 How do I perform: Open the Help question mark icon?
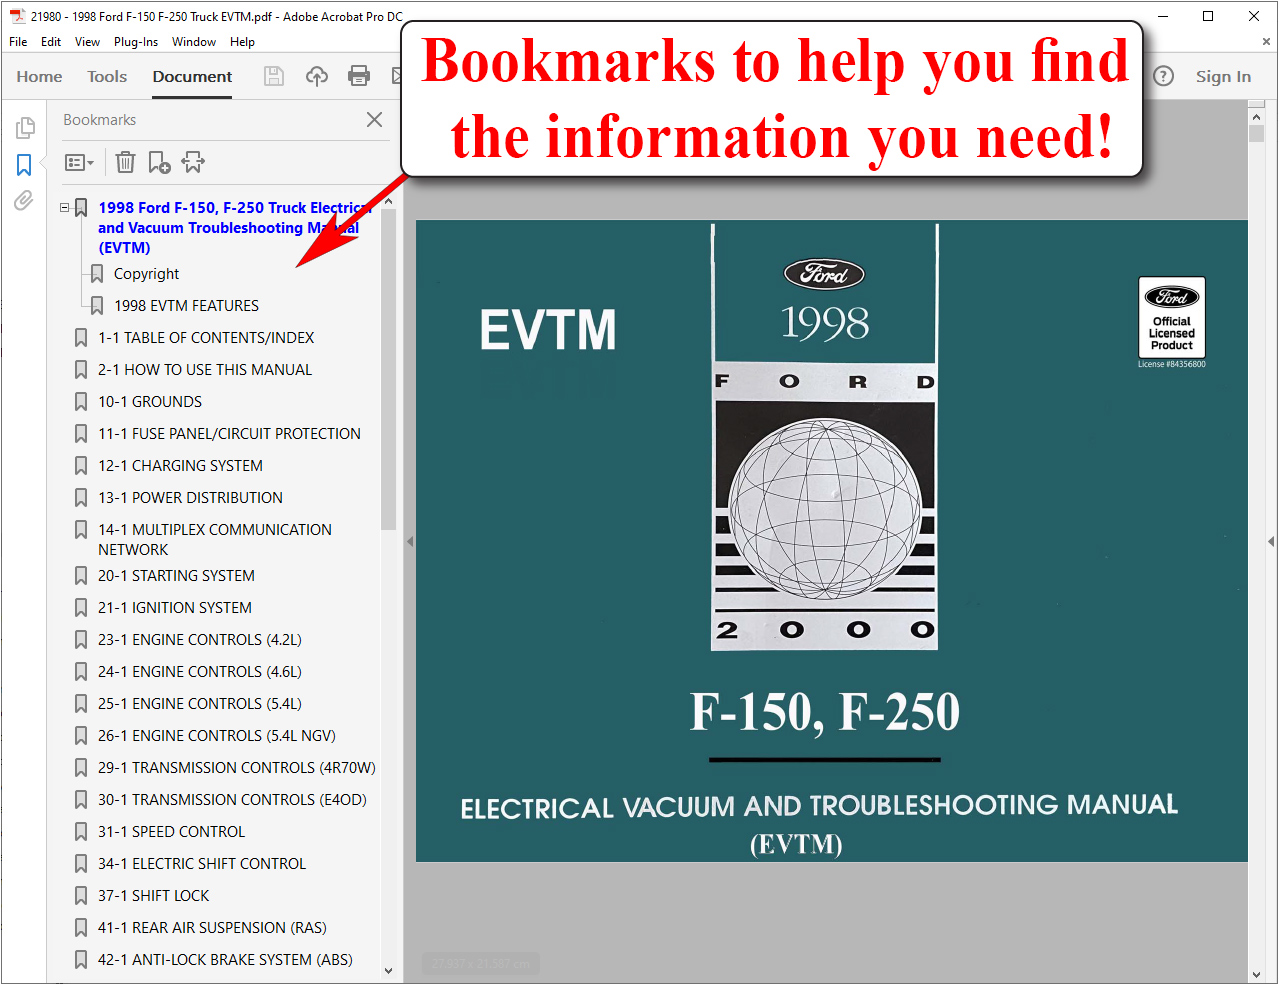pos(1163,76)
